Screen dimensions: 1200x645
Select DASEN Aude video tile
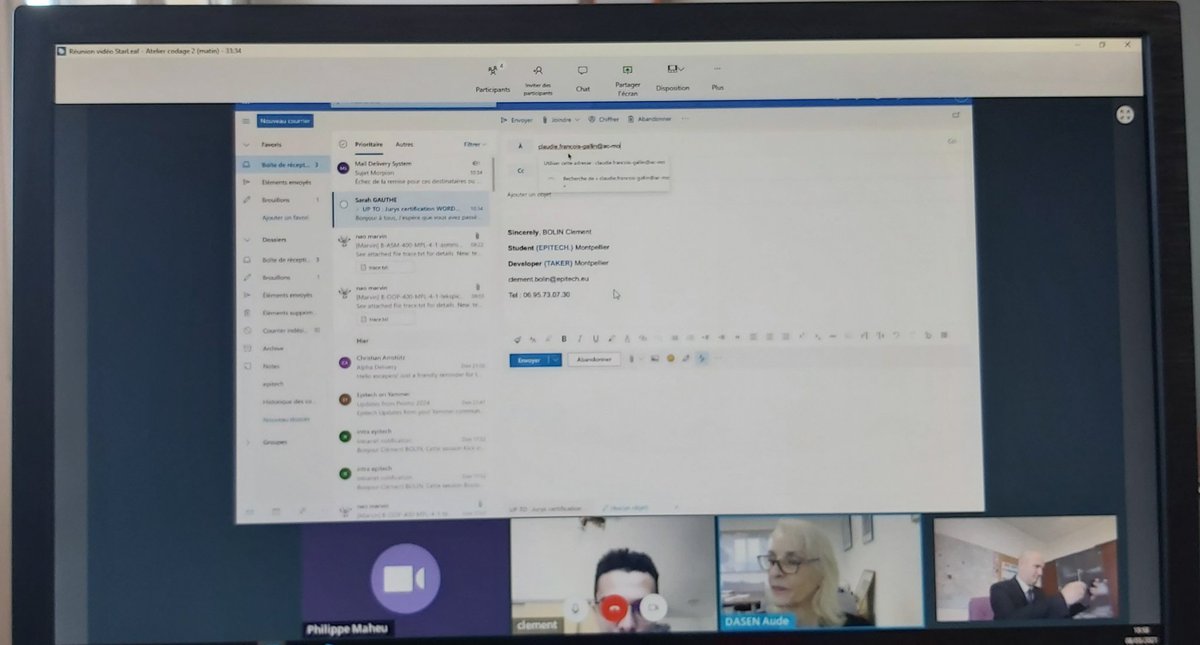click(x=819, y=571)
